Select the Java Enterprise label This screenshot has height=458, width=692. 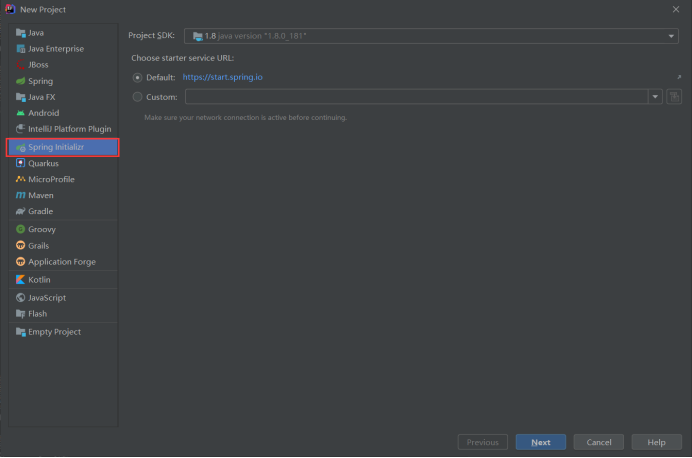(56, 49)
